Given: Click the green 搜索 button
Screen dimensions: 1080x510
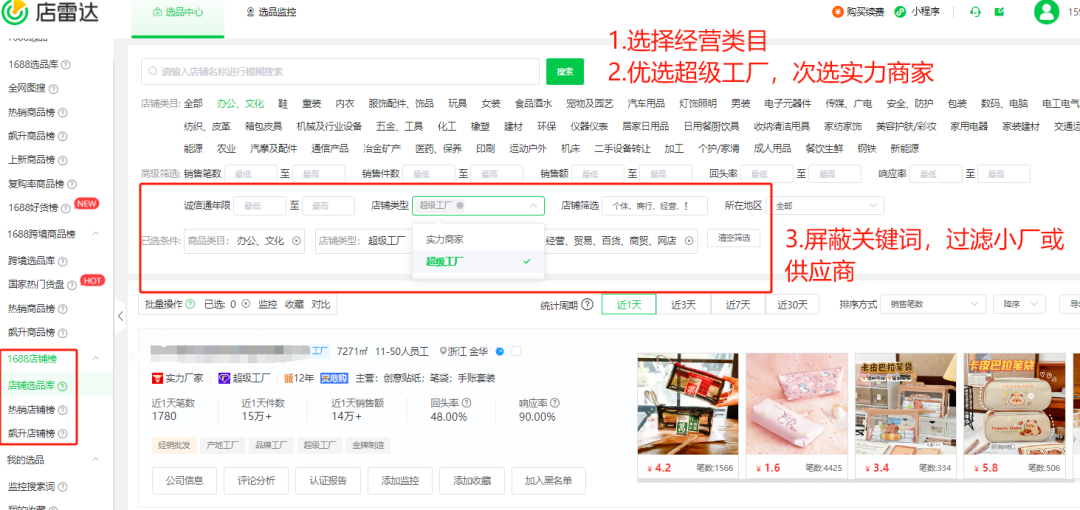Looking at the screenshot, I should pyautogui.click(x=564, y=71).
